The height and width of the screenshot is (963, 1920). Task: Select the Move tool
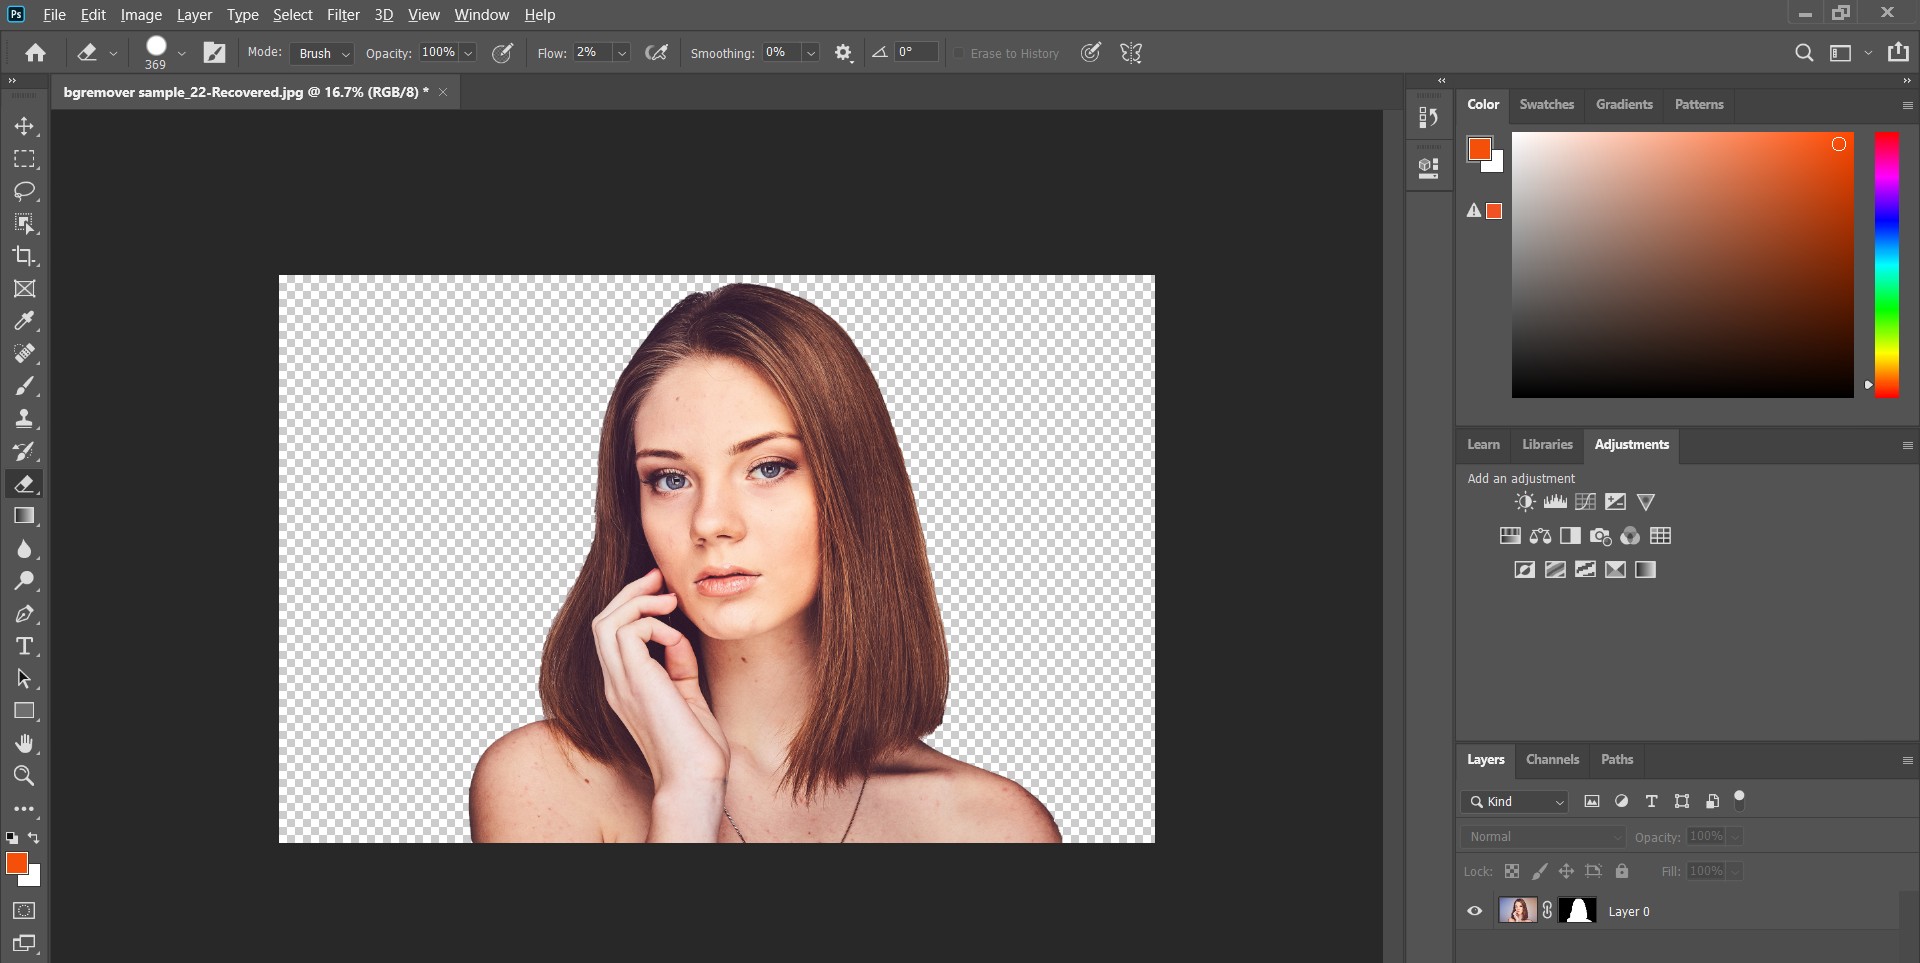click(x=25, y=126)
